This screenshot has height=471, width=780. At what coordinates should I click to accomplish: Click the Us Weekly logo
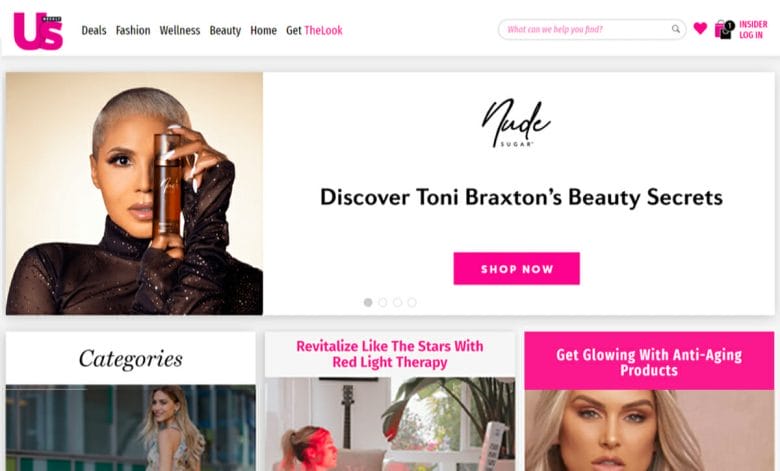click(x=38, y=31)
